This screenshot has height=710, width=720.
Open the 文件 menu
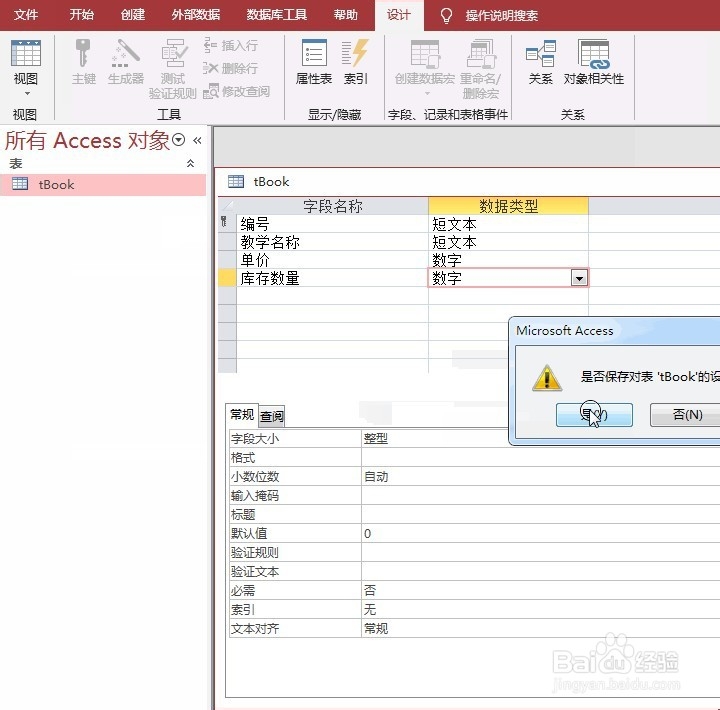tap(26, 15)
